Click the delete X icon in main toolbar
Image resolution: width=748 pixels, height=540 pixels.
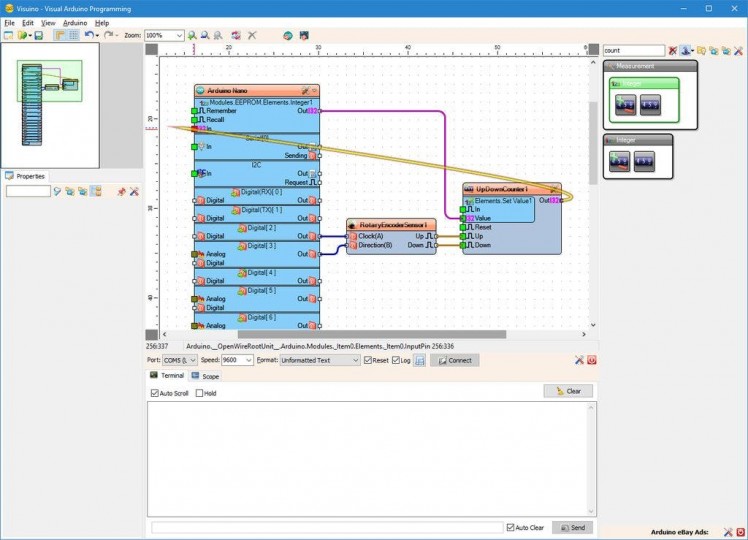point(252,35)
